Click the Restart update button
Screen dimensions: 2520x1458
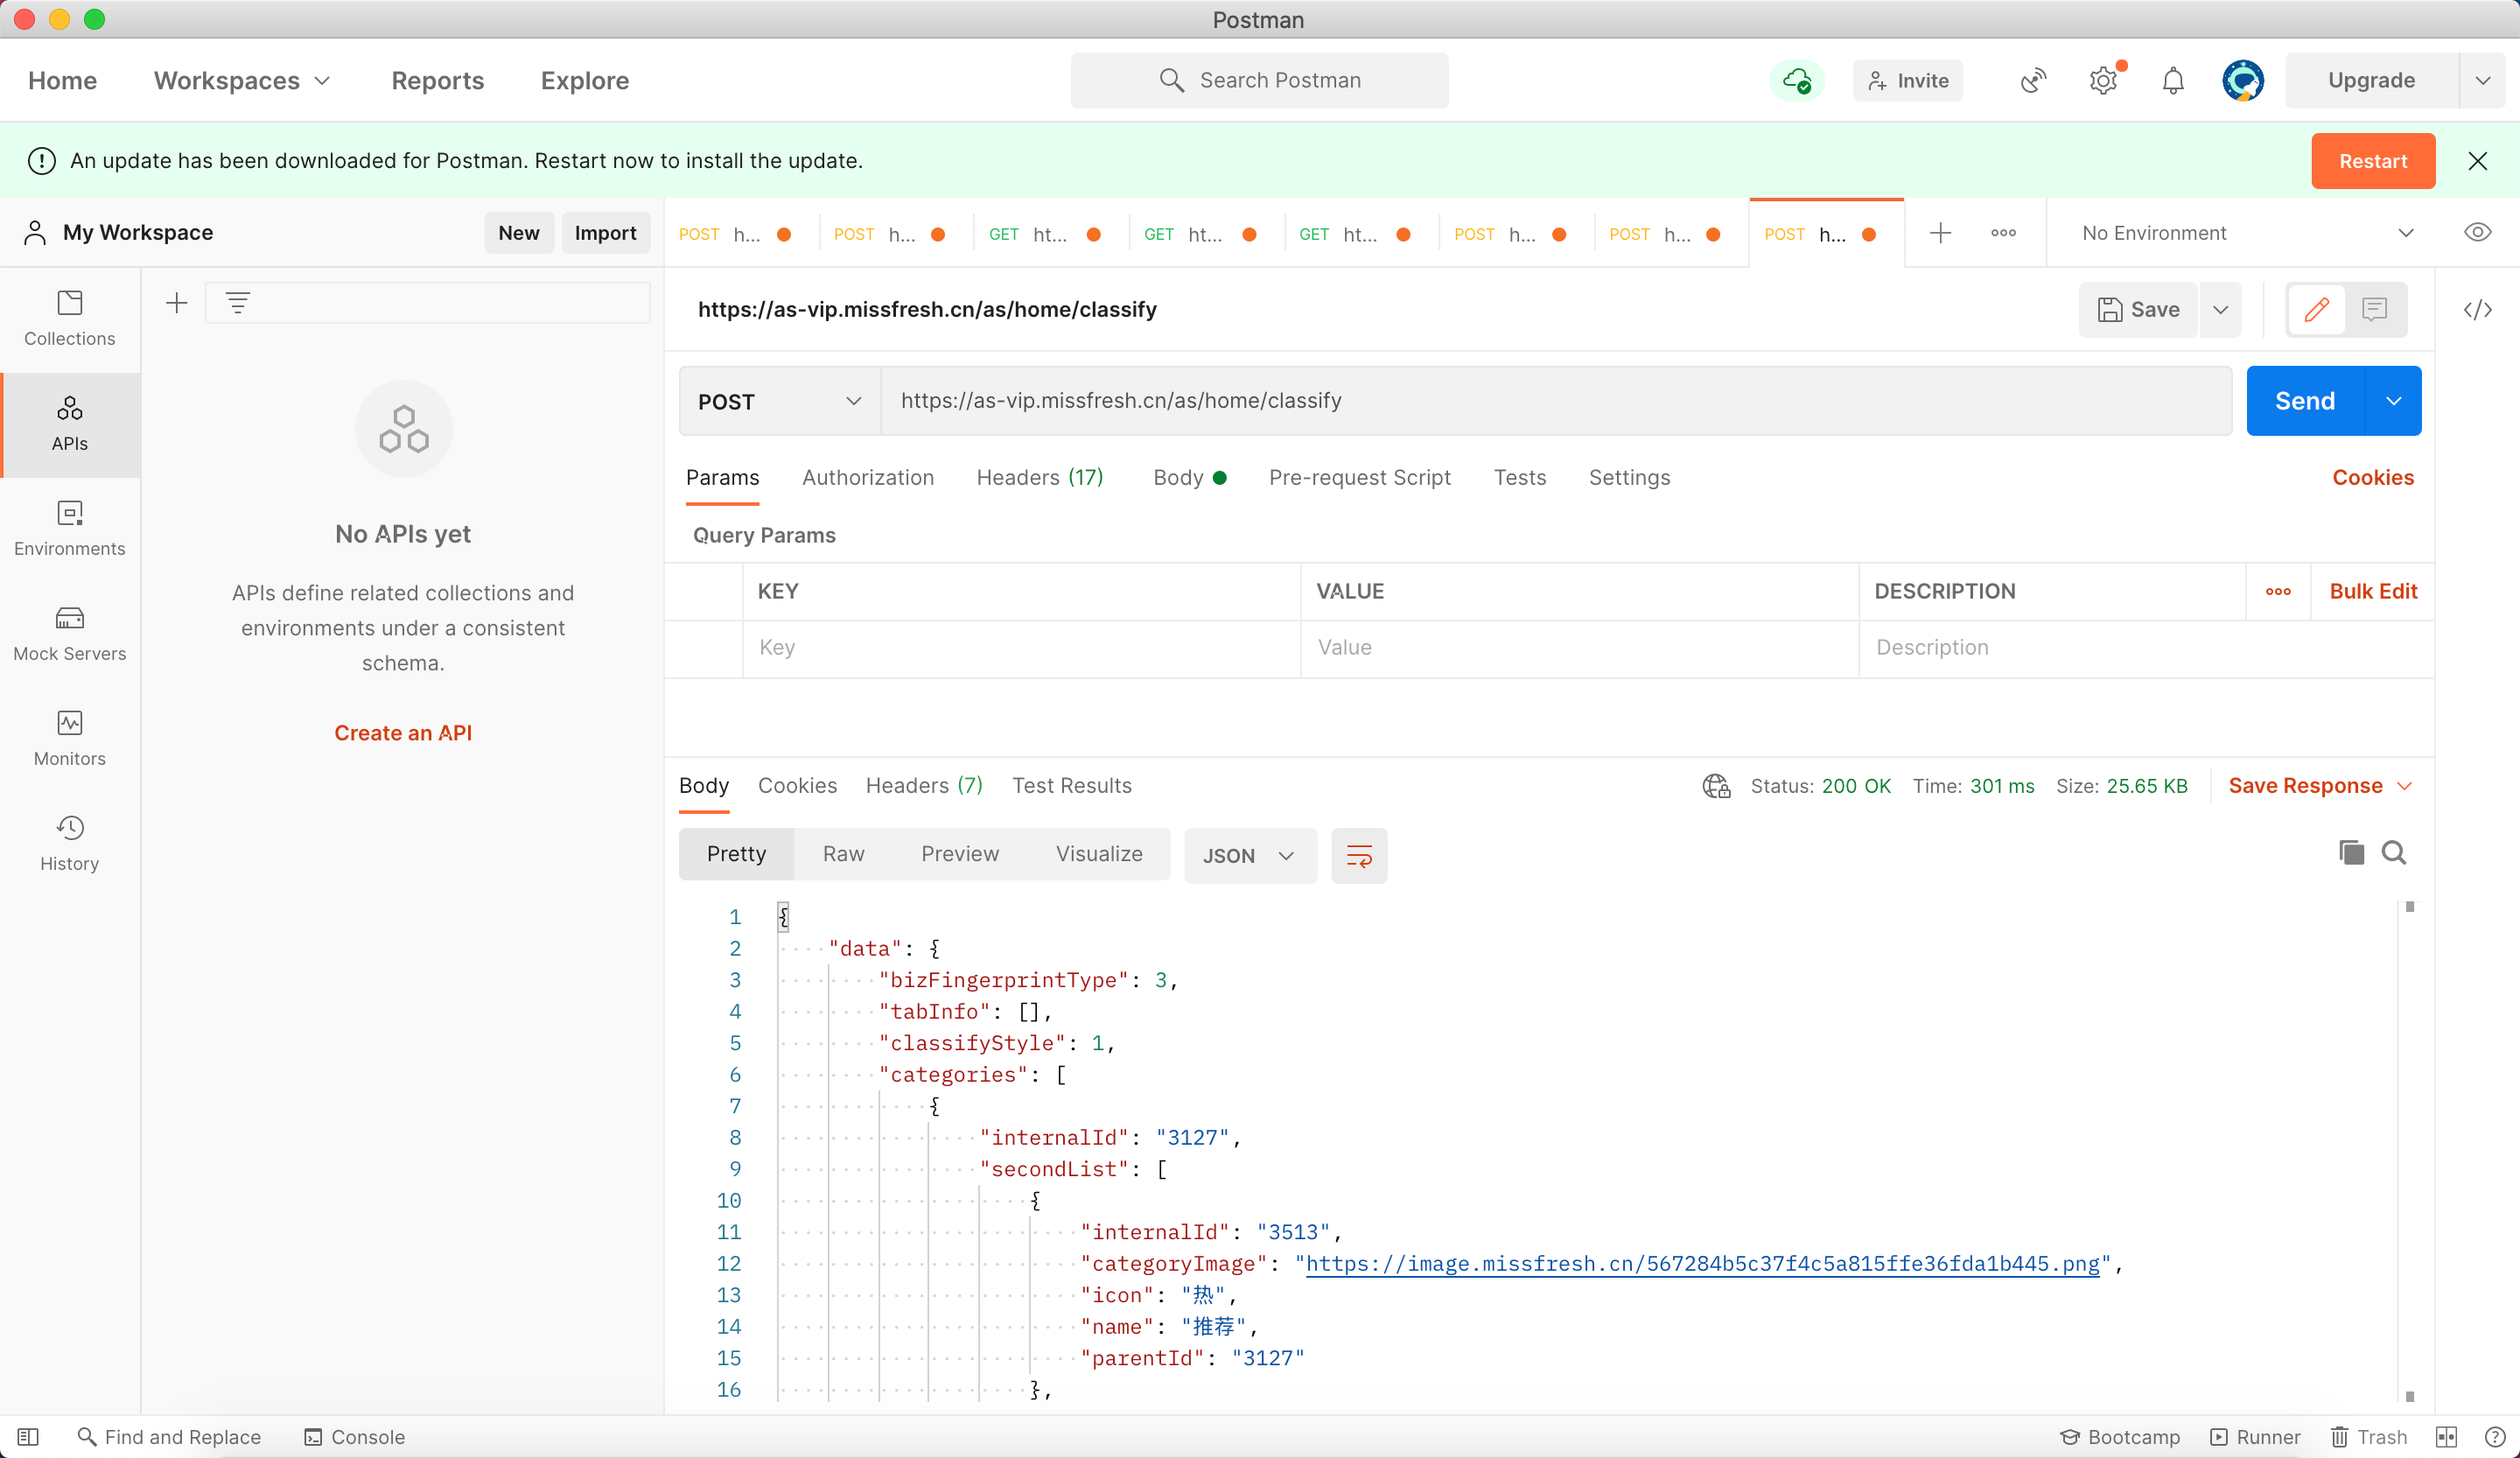[2372, 161]
